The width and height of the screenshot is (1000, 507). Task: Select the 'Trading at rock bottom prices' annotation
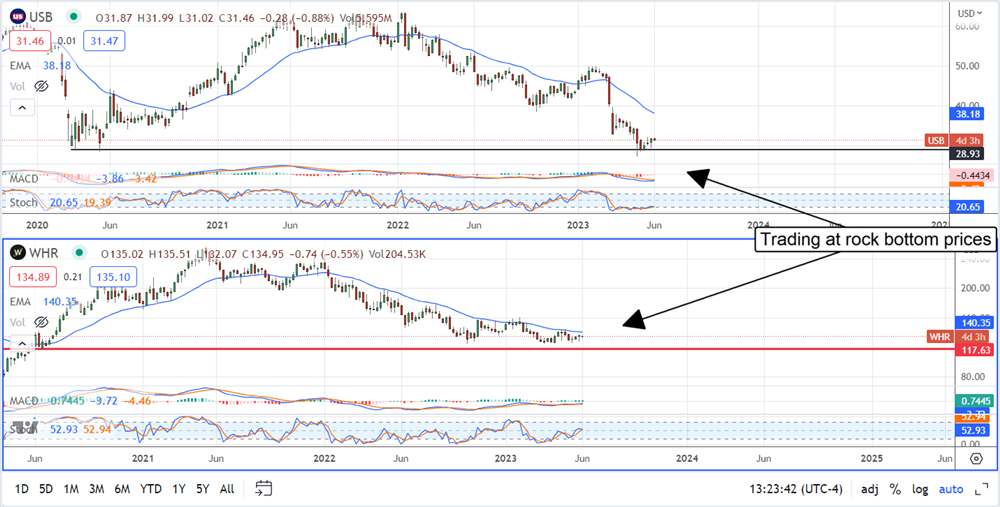click(871, 239)
